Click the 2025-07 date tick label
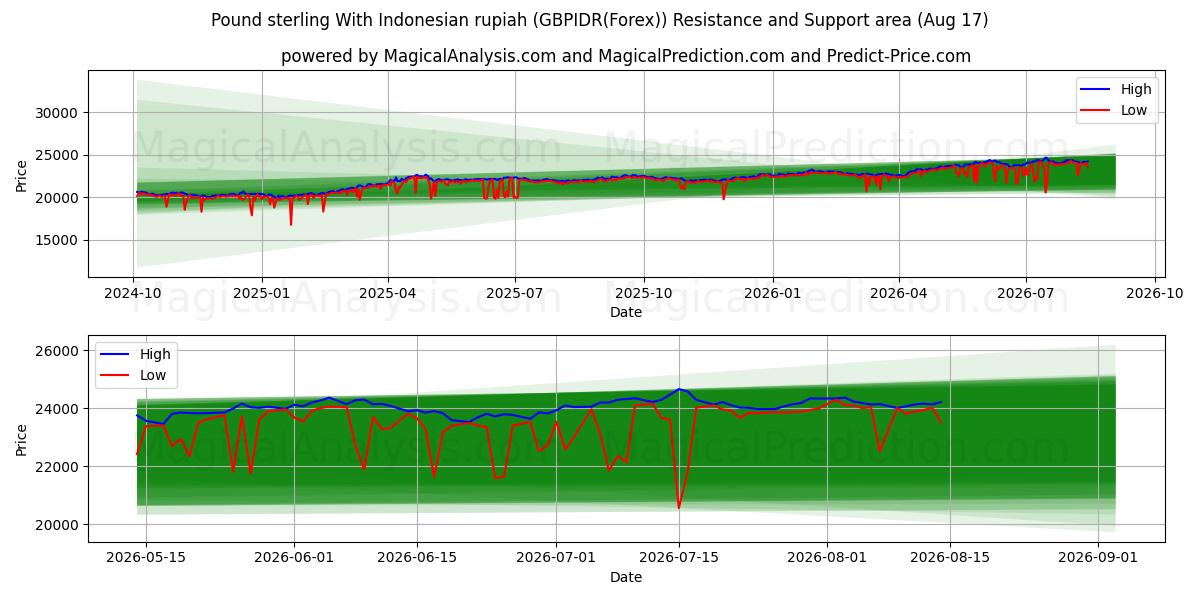 pyautogui.click(x=515, y=295)
